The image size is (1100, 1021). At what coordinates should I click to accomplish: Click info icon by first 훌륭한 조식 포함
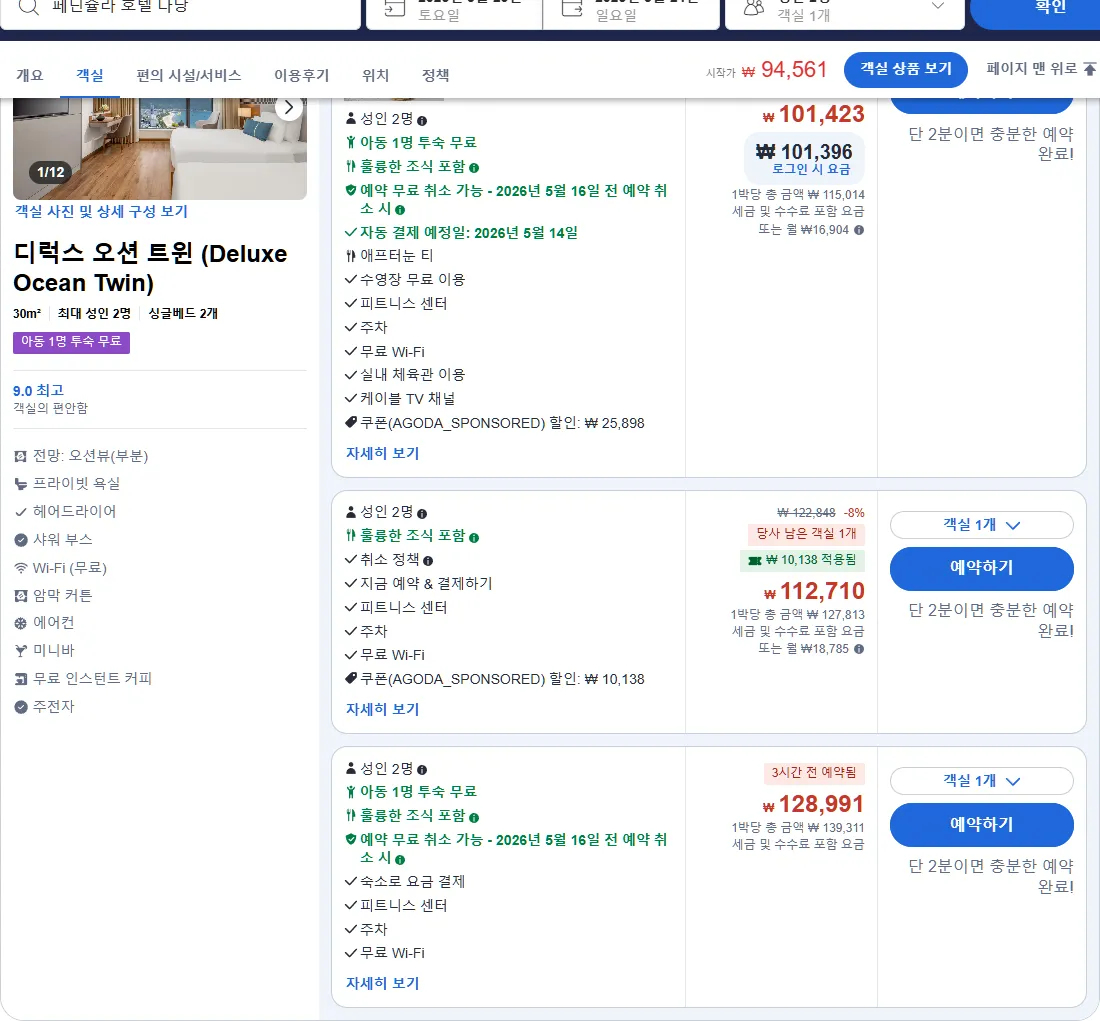pos(474,168)
